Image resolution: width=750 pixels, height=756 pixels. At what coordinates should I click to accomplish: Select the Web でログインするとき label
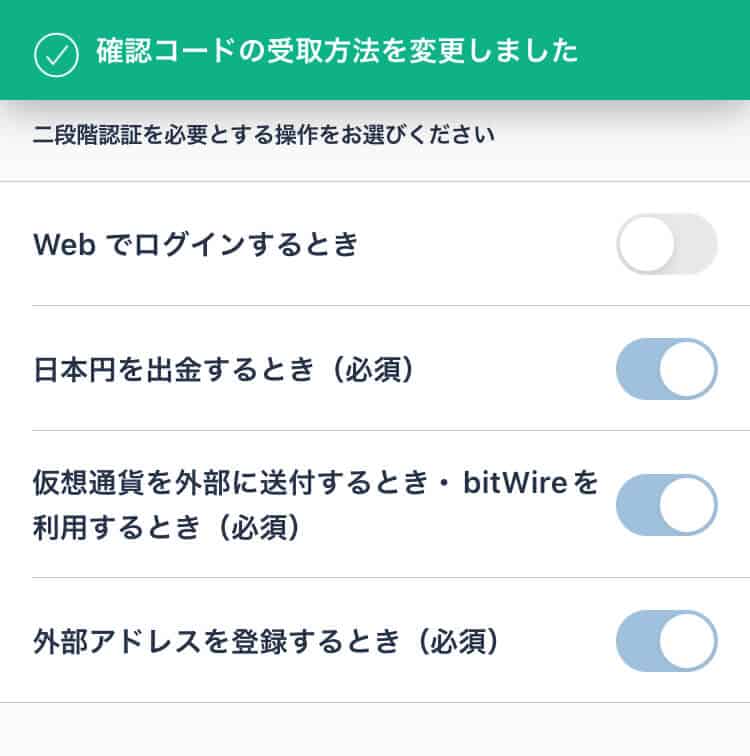point(195,244)
